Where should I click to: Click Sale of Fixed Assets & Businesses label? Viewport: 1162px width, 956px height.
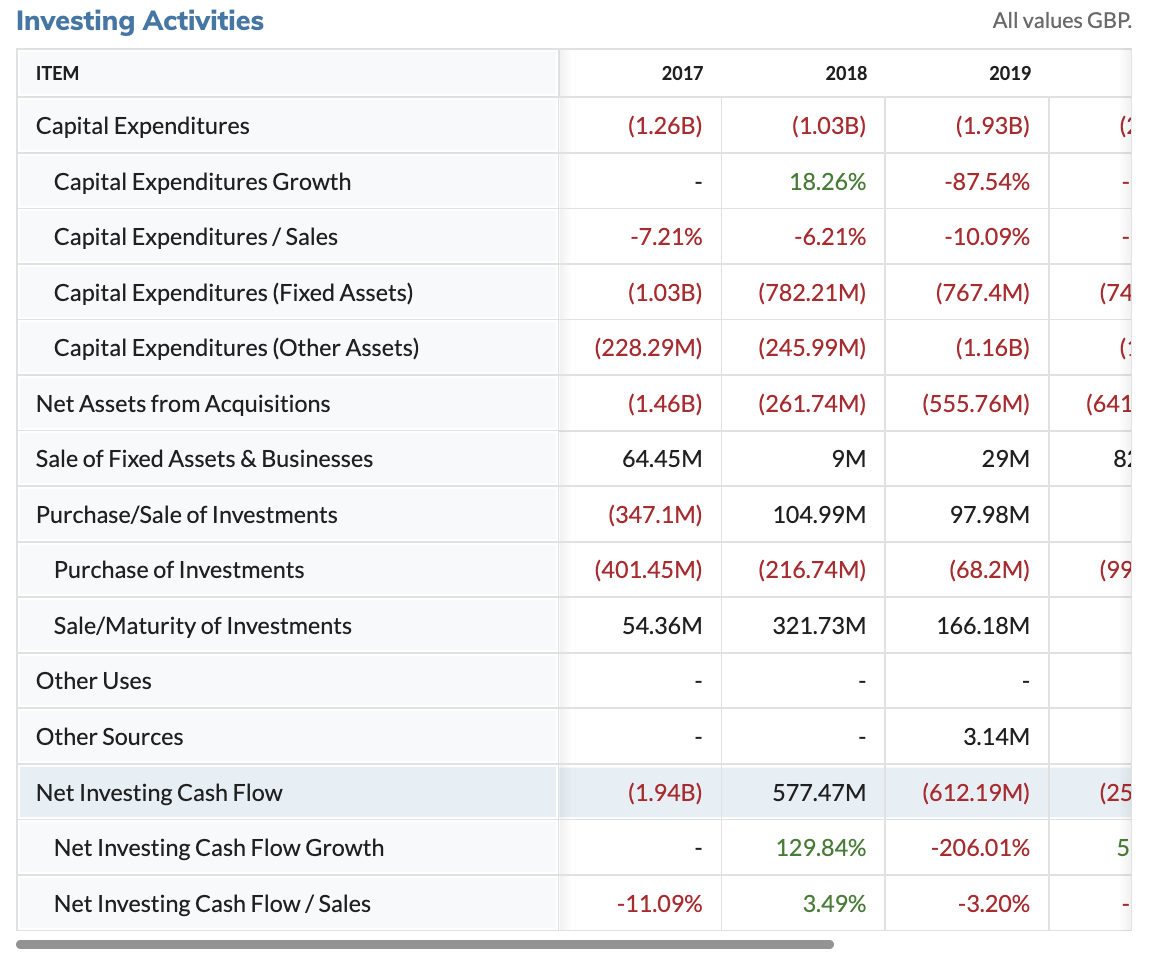204,459
